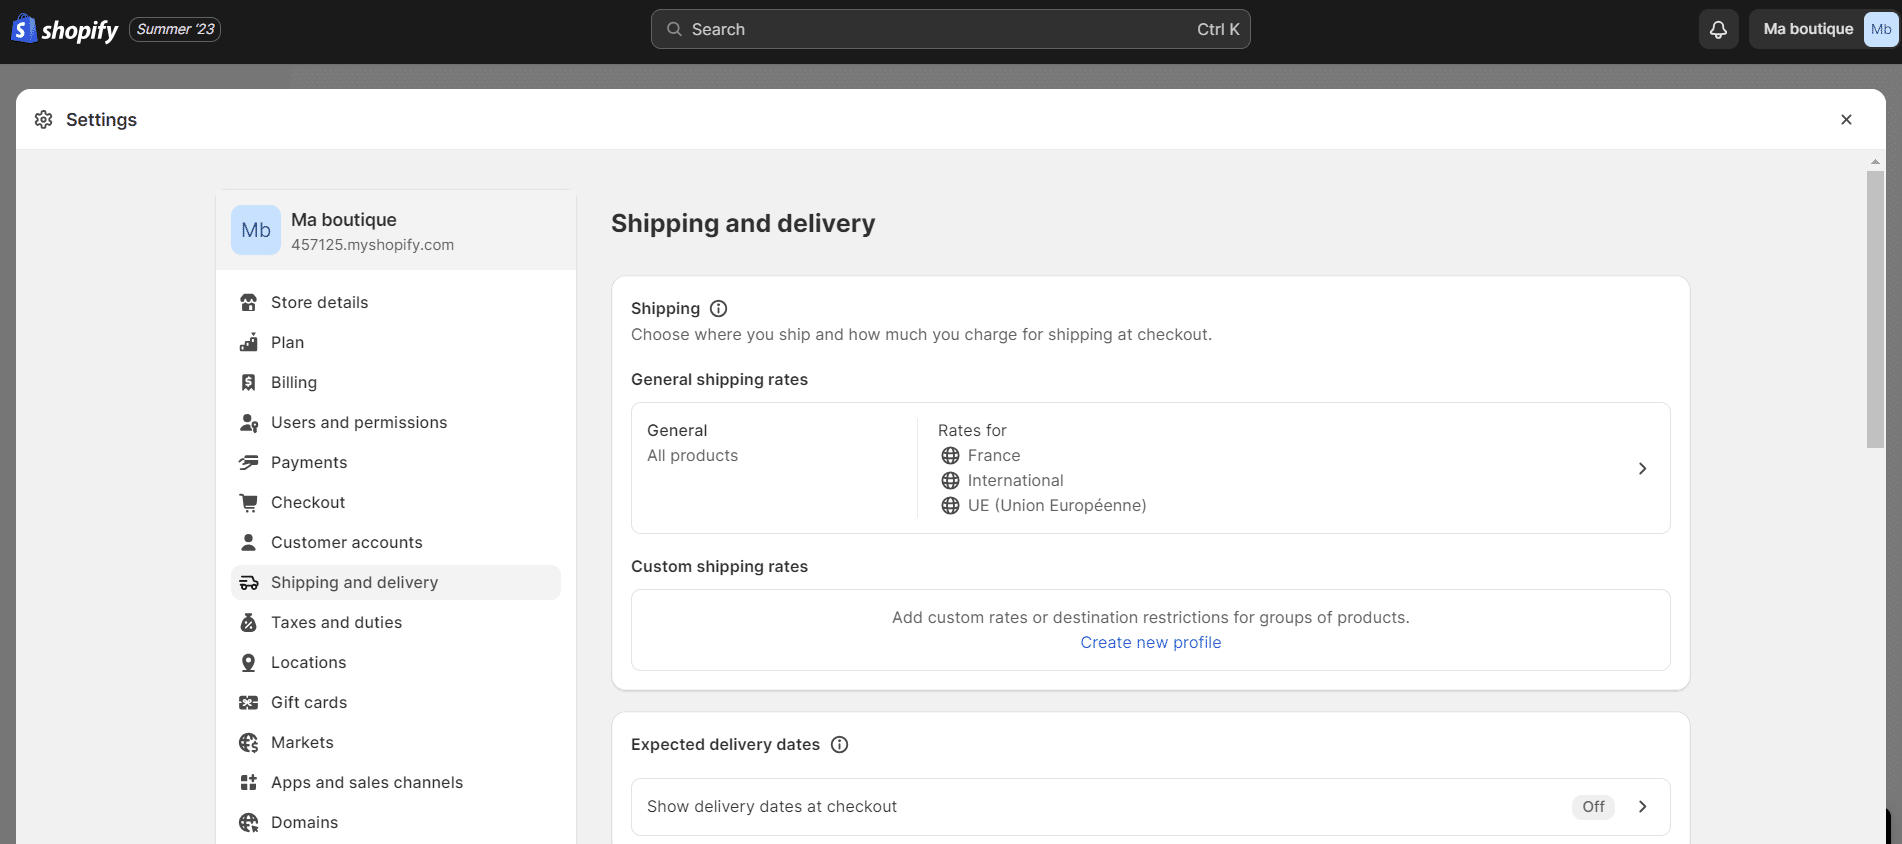This screenshot has height=844, width=1902.
Task: Click the Summer '23 badge
Action: point(175,29)
